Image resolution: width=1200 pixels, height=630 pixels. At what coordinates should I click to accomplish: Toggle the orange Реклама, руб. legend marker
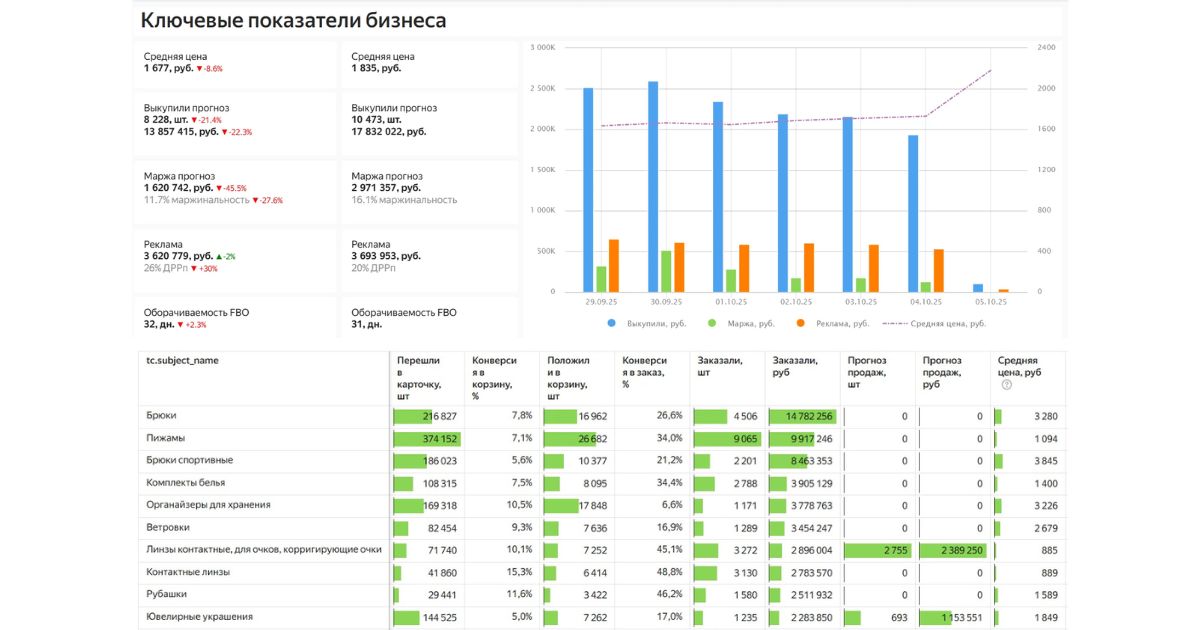pyautogui.click(x=801, y=323)
